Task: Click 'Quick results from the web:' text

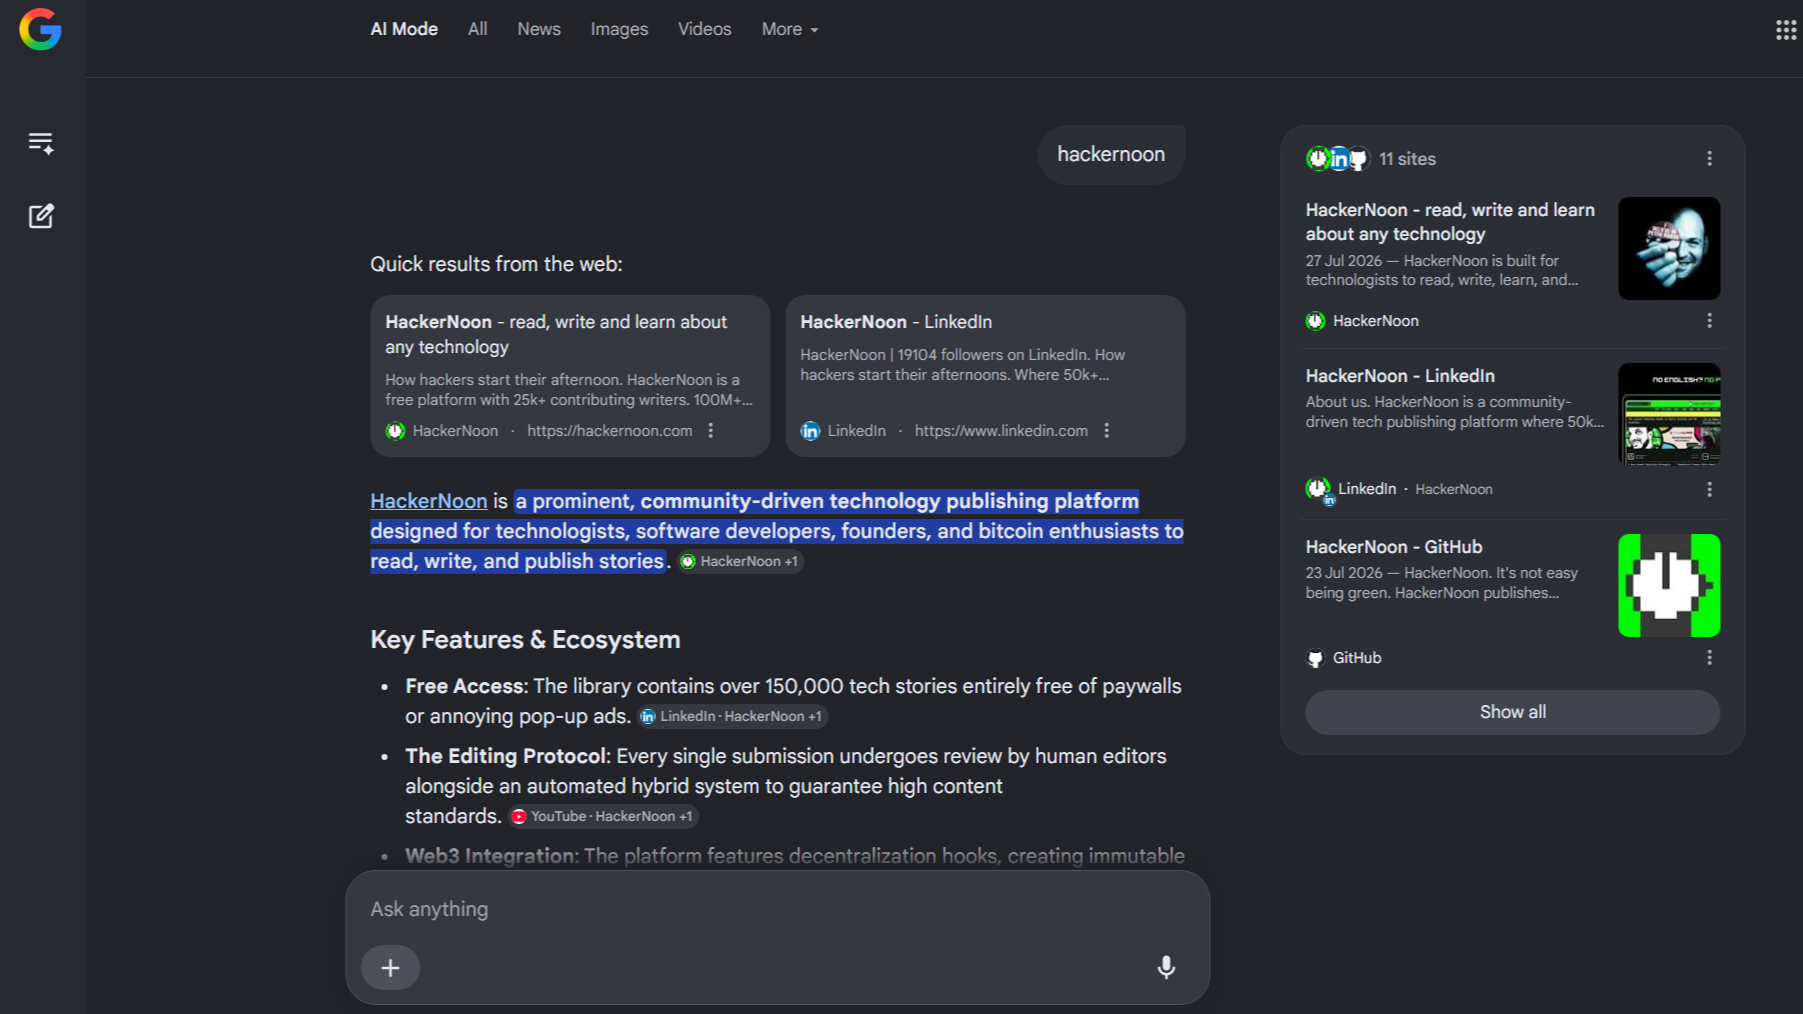Action: pos(496,264)
